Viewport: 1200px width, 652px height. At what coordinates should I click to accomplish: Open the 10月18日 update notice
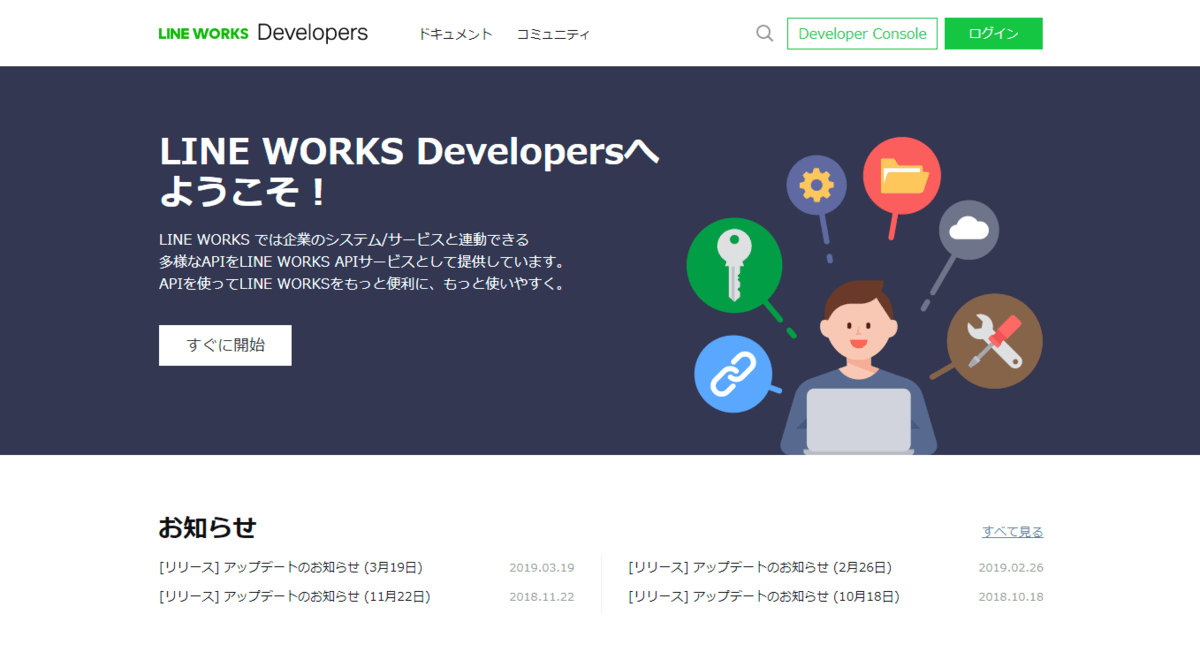coord(764,596)
